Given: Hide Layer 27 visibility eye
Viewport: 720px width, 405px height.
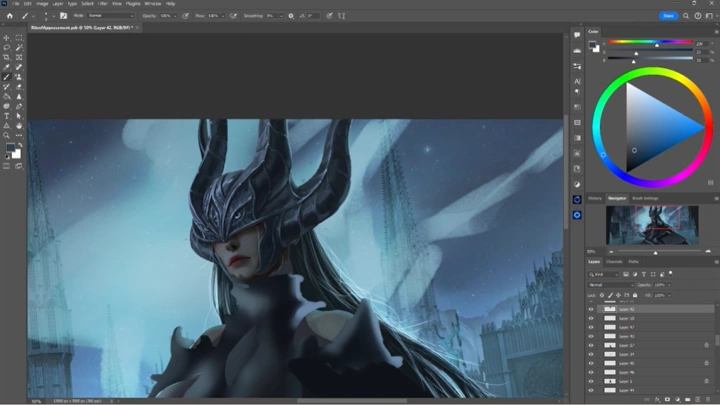Looking at the screenshot, I should point(591,345).
